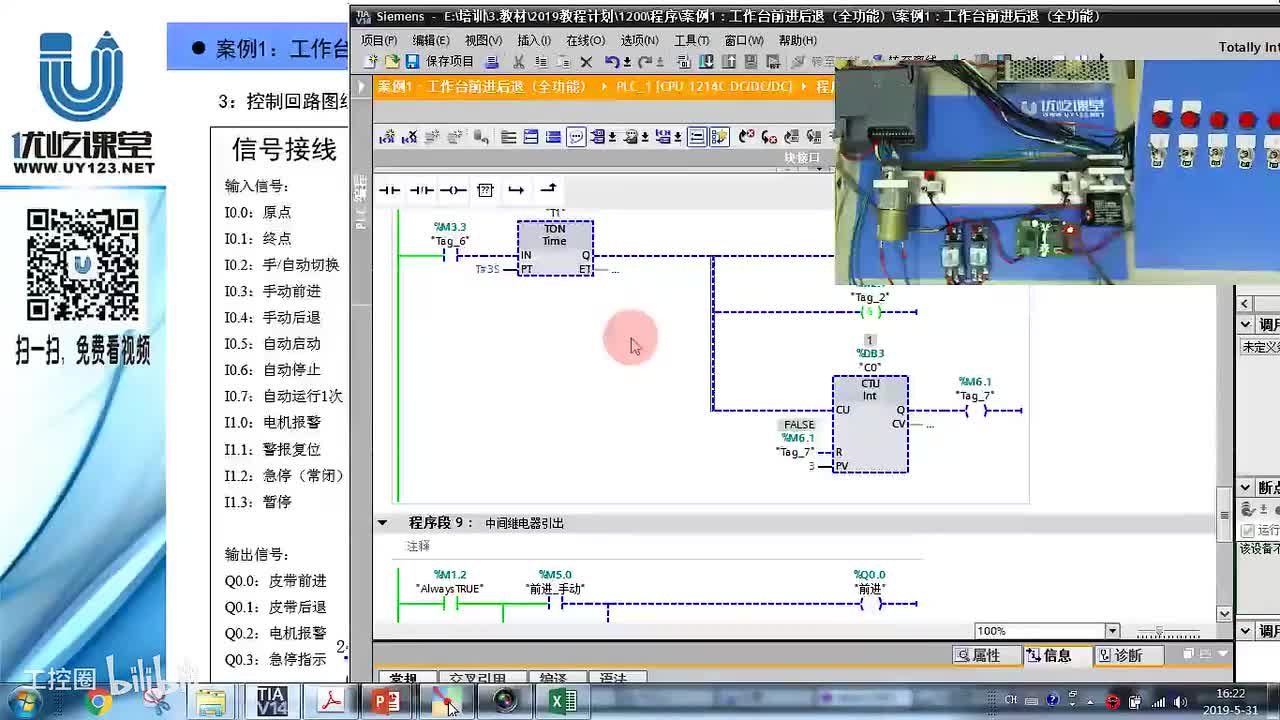The height and width of the screenshot is (720, 1280).
Task: Click the Tag_7 output coil M6.1
Action: tap(975, 410)
